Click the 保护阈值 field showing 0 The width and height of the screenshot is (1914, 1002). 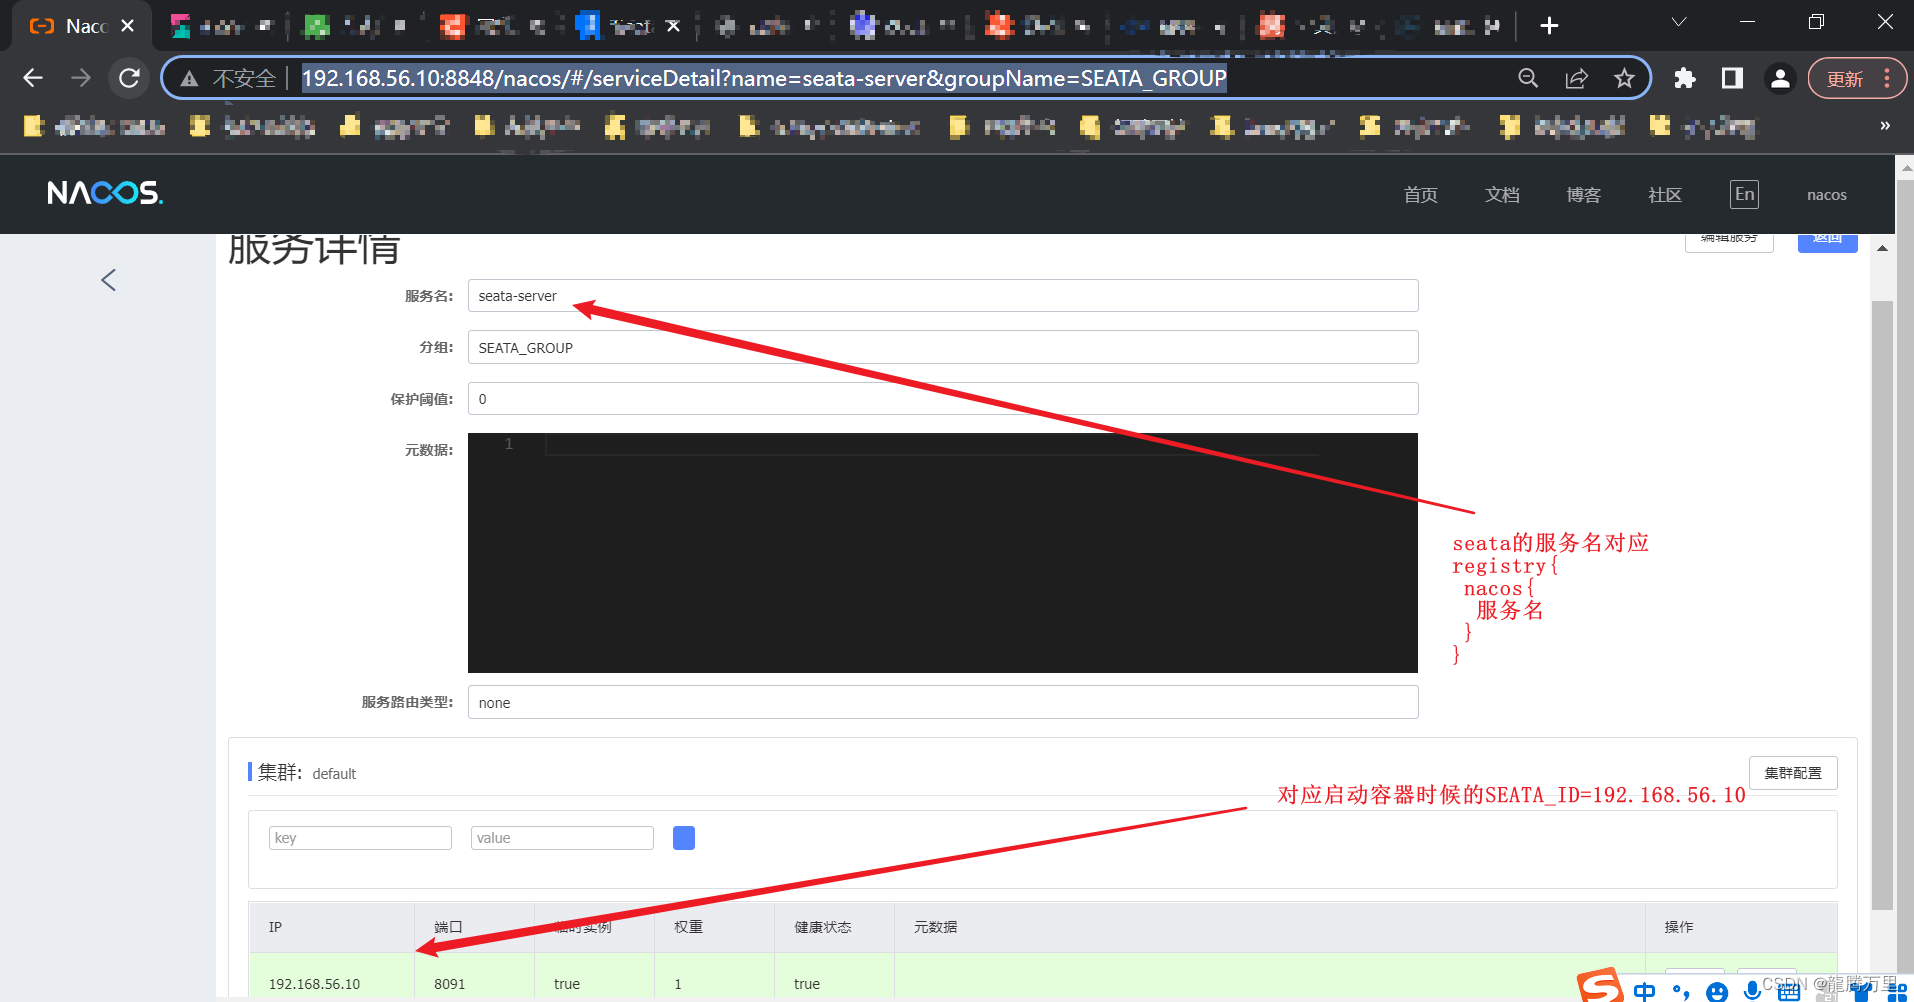pyautogui.click(x=943, y=398)
